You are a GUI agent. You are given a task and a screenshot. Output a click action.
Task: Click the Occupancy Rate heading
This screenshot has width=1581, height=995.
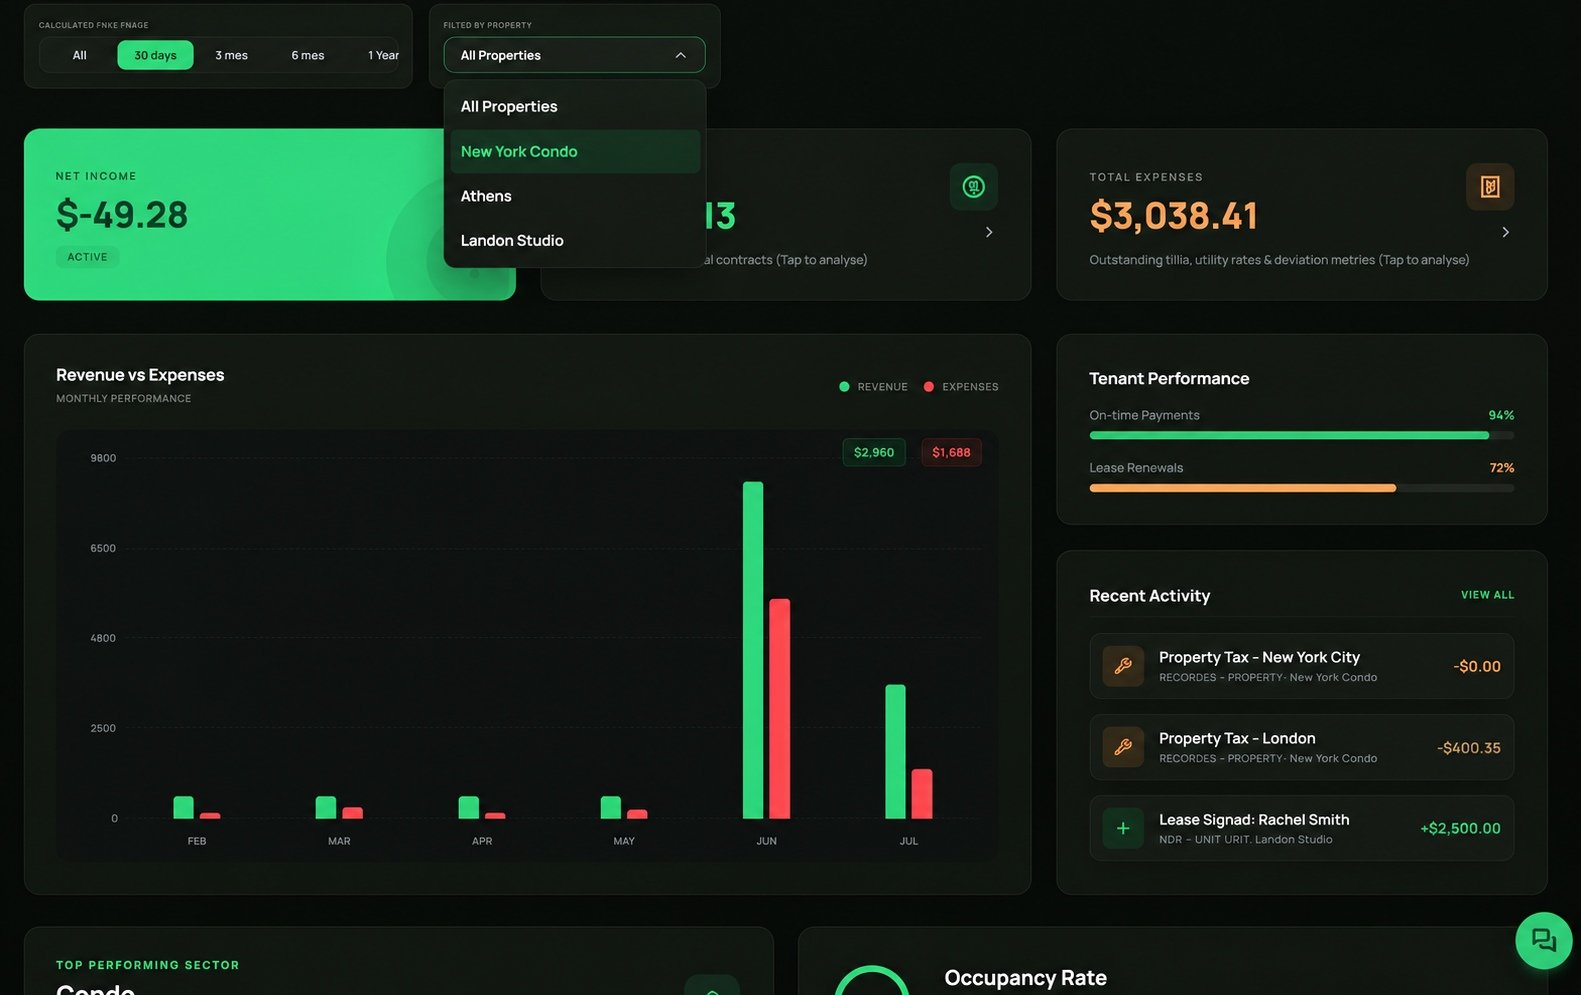[1025, 978]
